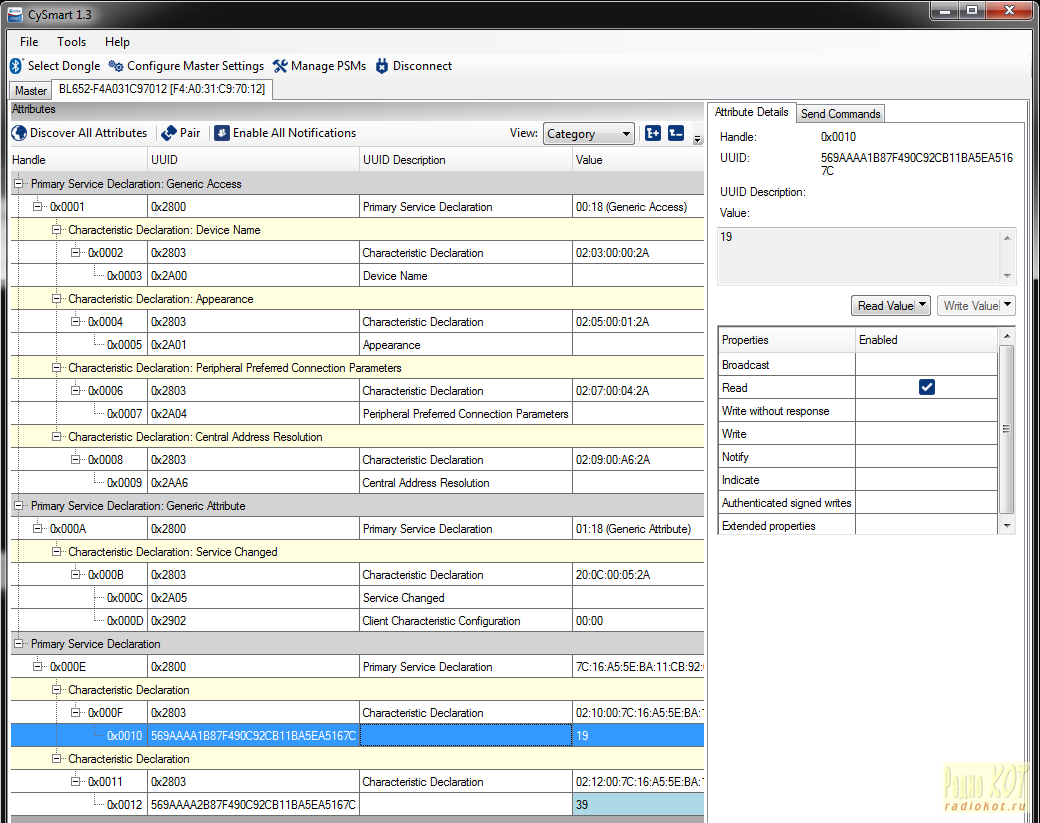Image resolution: width=1040 pixels, height=823 pixels.
Task: Click the value cell '02:03:00:00:2A'
Action: tap(638, 253)
